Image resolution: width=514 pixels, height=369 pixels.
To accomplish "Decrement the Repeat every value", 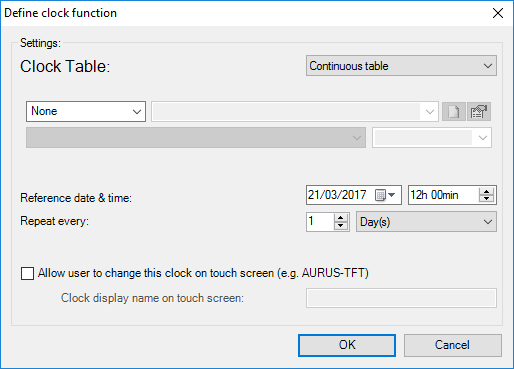I will (x=340, y=225).
